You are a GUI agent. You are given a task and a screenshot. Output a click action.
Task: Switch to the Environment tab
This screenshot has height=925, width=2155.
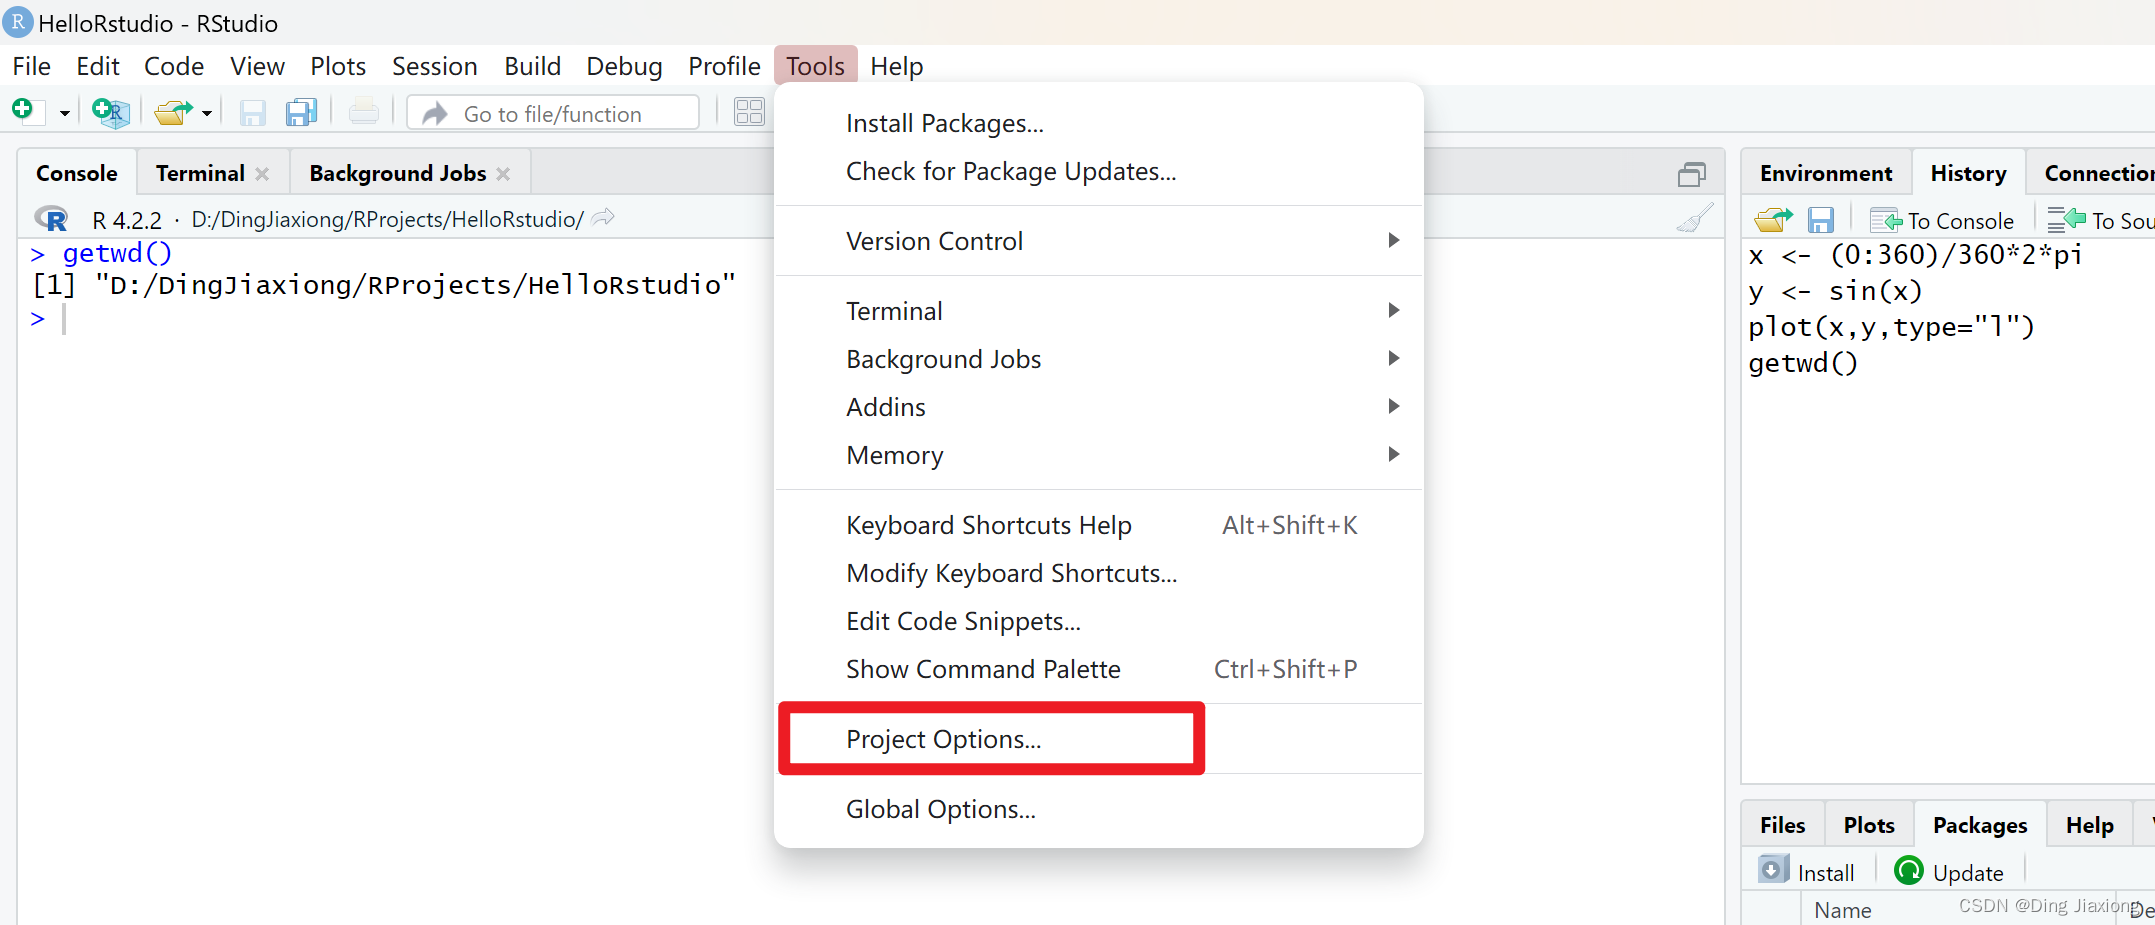pyautogui.click(x=1826, y=173)
